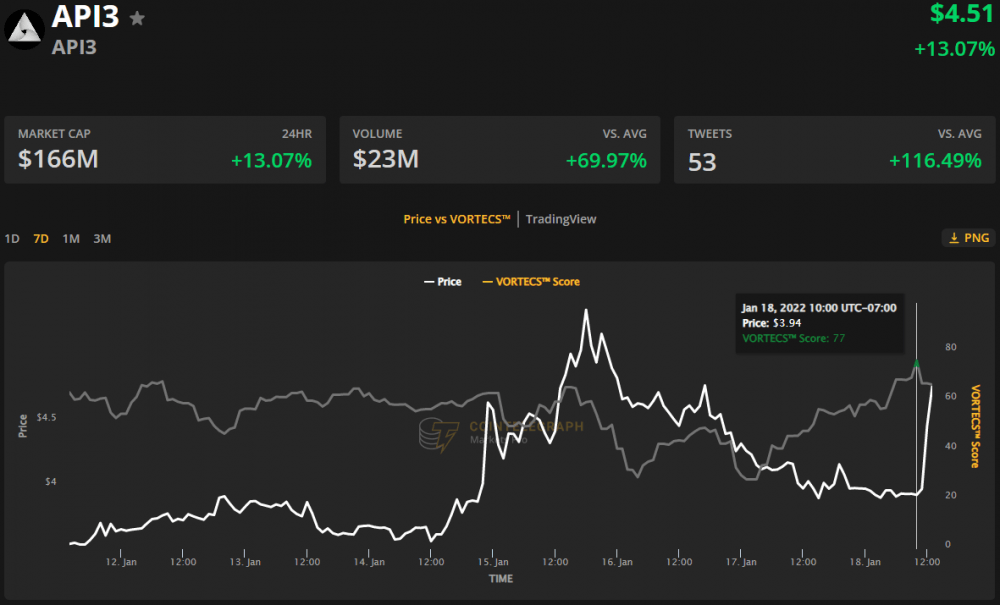Screen dimensions: 1000x605
Task: Click the green VORTECS marker on chart
Action: (x=916, y=363)
